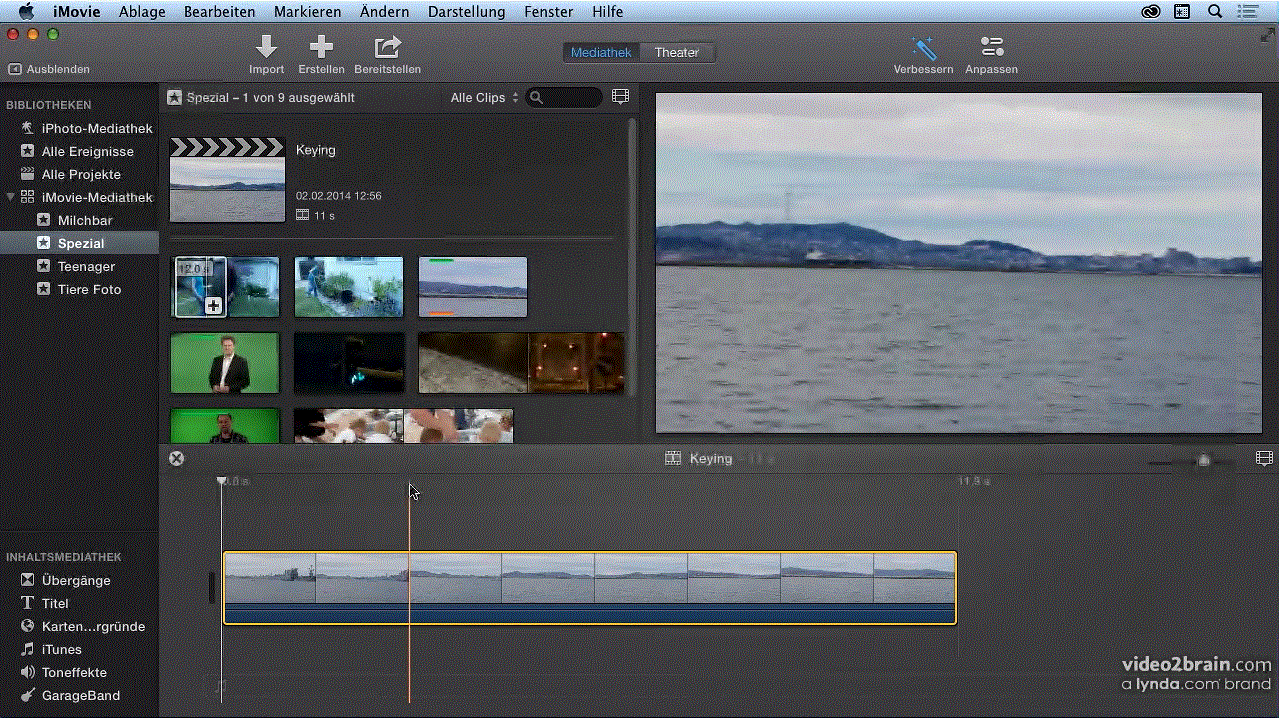Click the Toneffekte speaker icon

pyautogui.click(x=28, y=672)
